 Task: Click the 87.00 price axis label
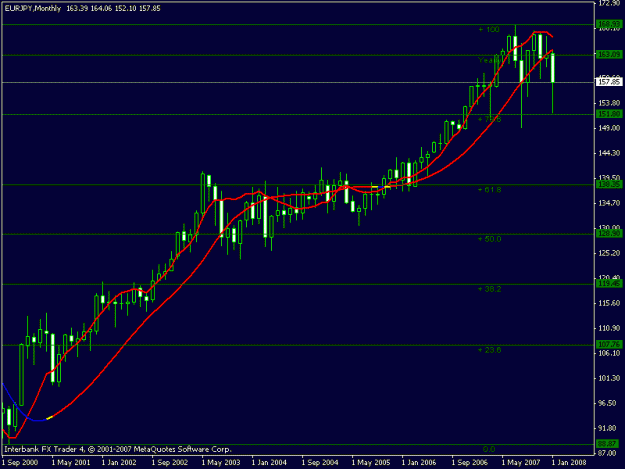tap(609, 453)
